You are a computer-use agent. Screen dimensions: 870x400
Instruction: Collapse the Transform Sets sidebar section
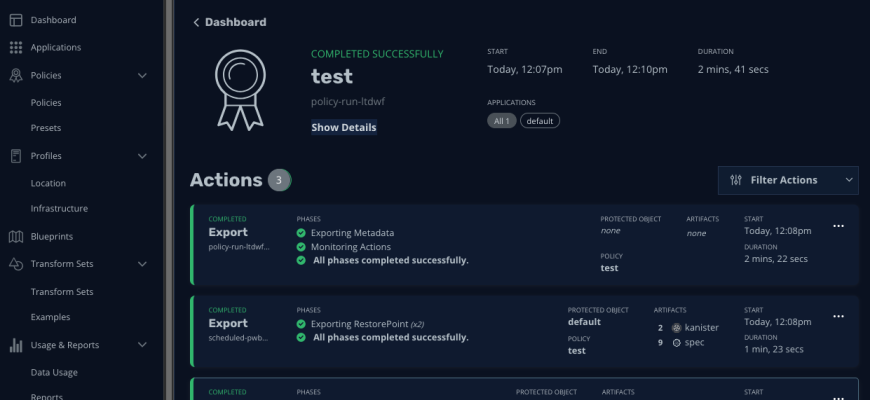pos(142,264)
